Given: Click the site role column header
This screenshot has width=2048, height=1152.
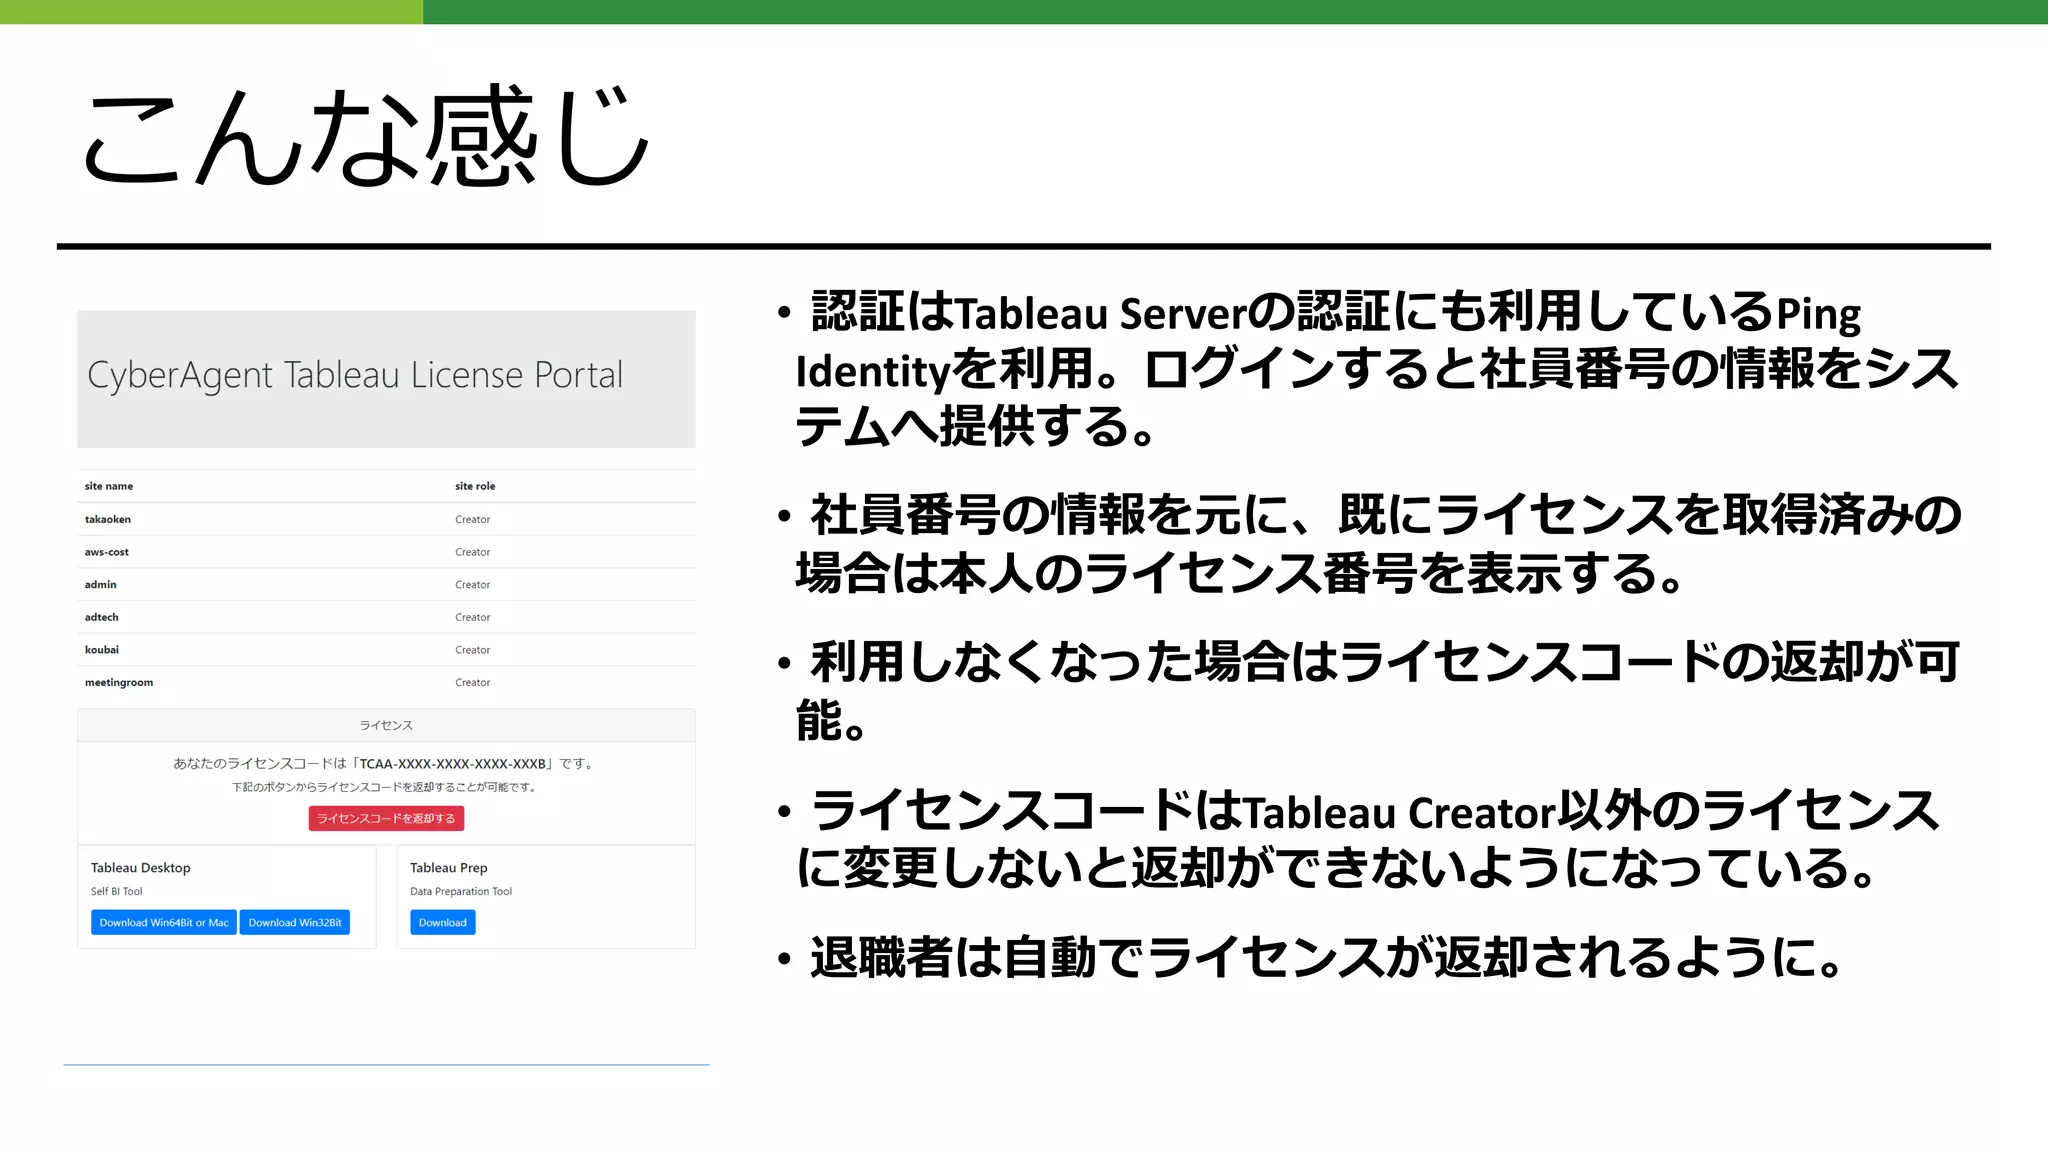Looking at the screenshot, I should [475, 486].
